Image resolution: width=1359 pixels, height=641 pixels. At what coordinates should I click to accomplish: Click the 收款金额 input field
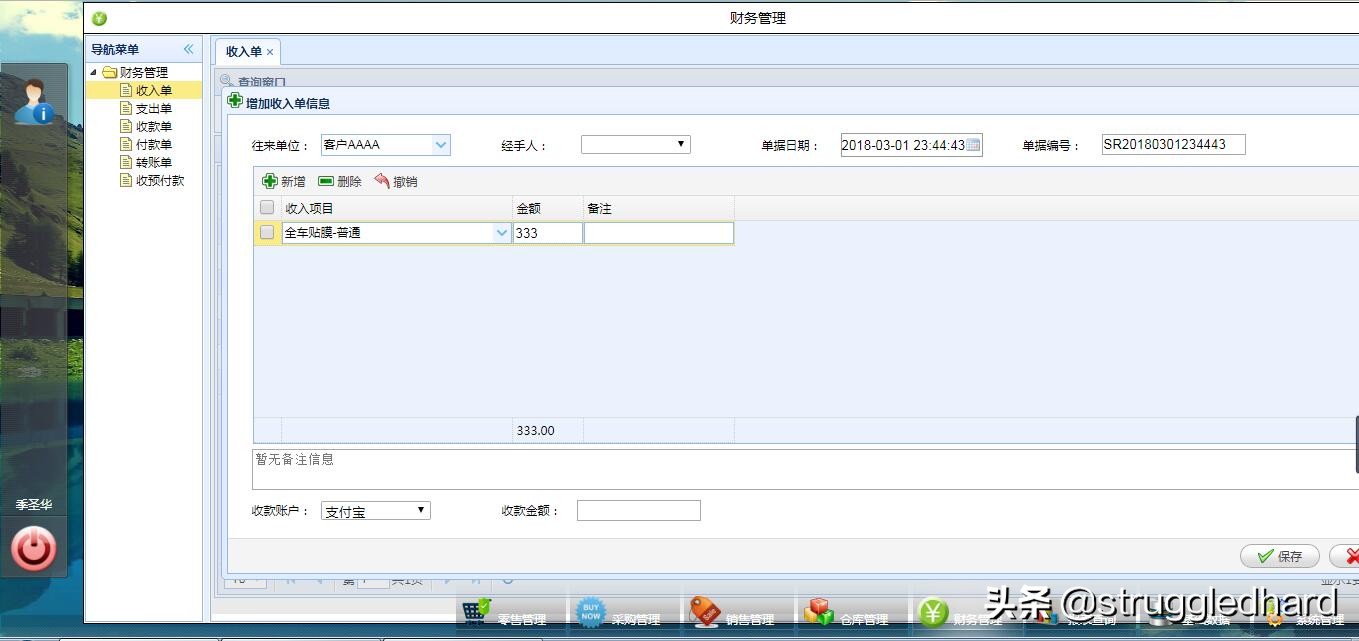click(x=638, y=510)
